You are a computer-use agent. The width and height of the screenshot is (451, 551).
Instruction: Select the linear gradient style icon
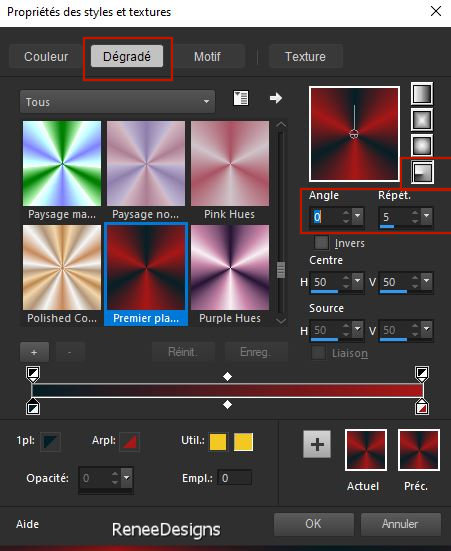tap(421, 94)
